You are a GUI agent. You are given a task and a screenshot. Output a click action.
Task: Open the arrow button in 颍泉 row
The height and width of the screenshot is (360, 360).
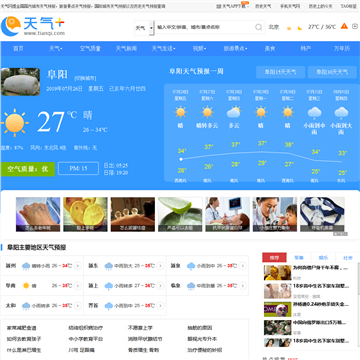[243, 266]
